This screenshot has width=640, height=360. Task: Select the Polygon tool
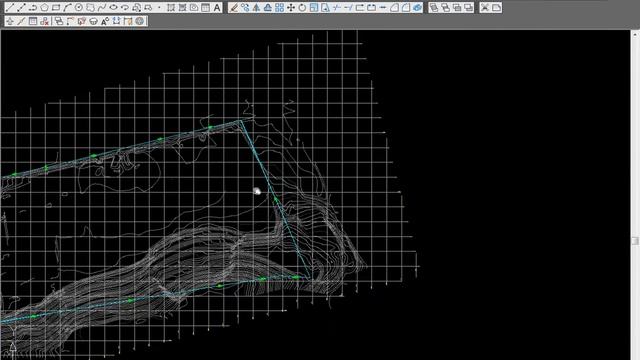click(x=44, y=8)
